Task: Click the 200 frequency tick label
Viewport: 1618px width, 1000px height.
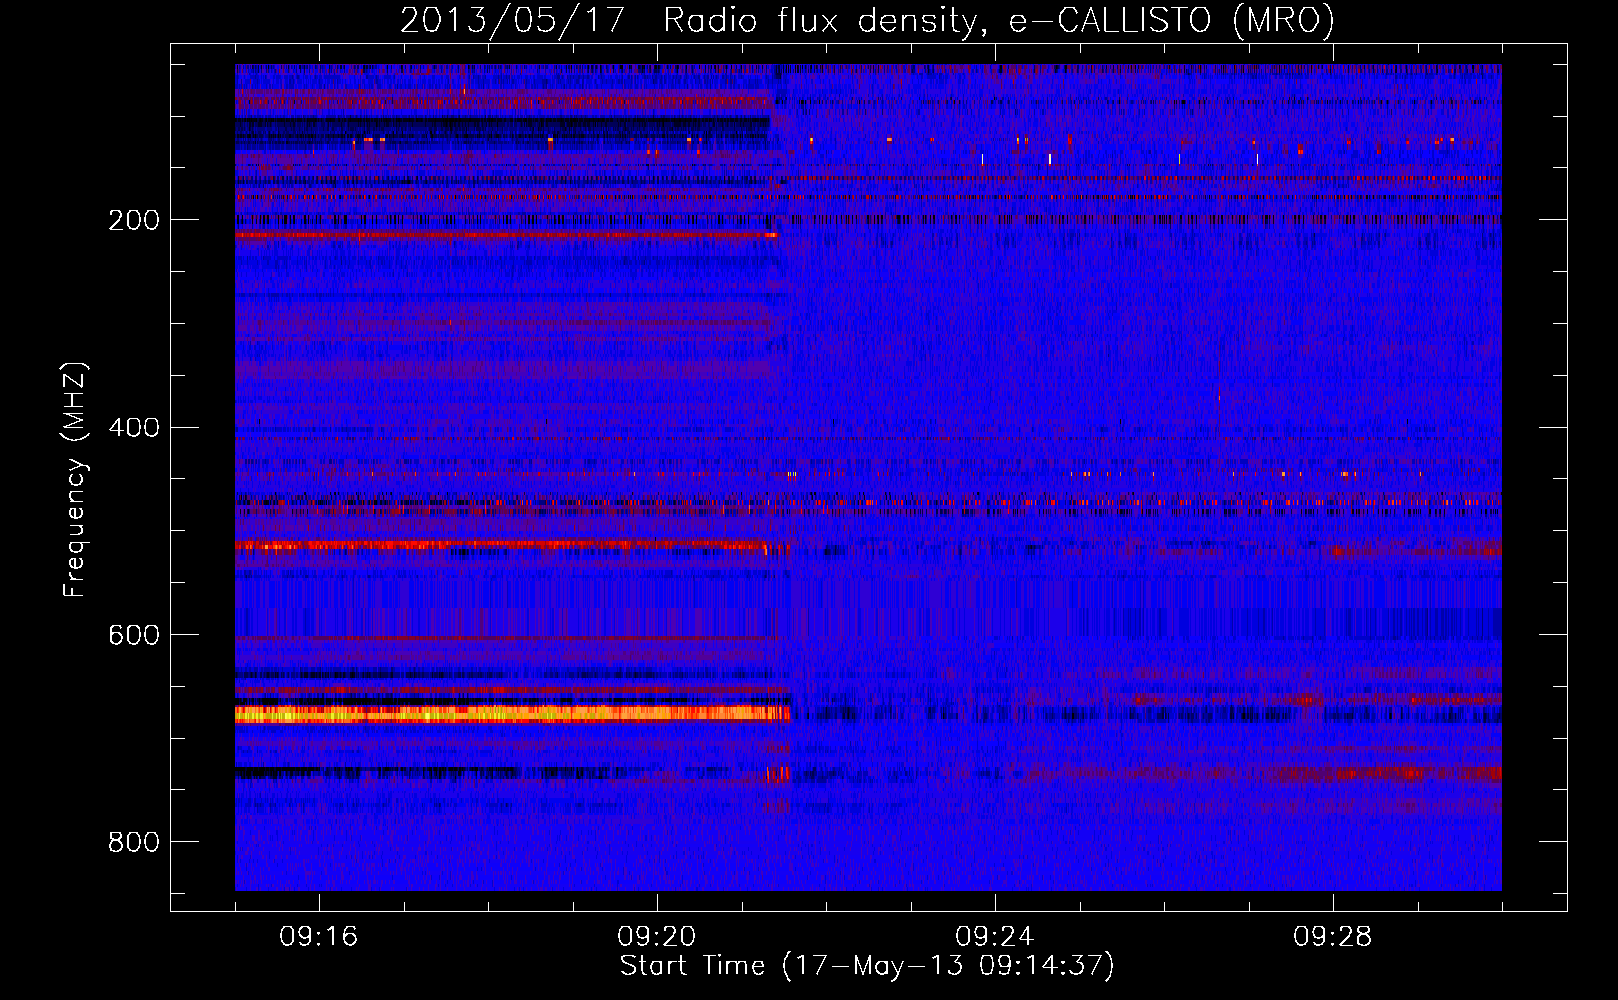Action: click(134, 220)
